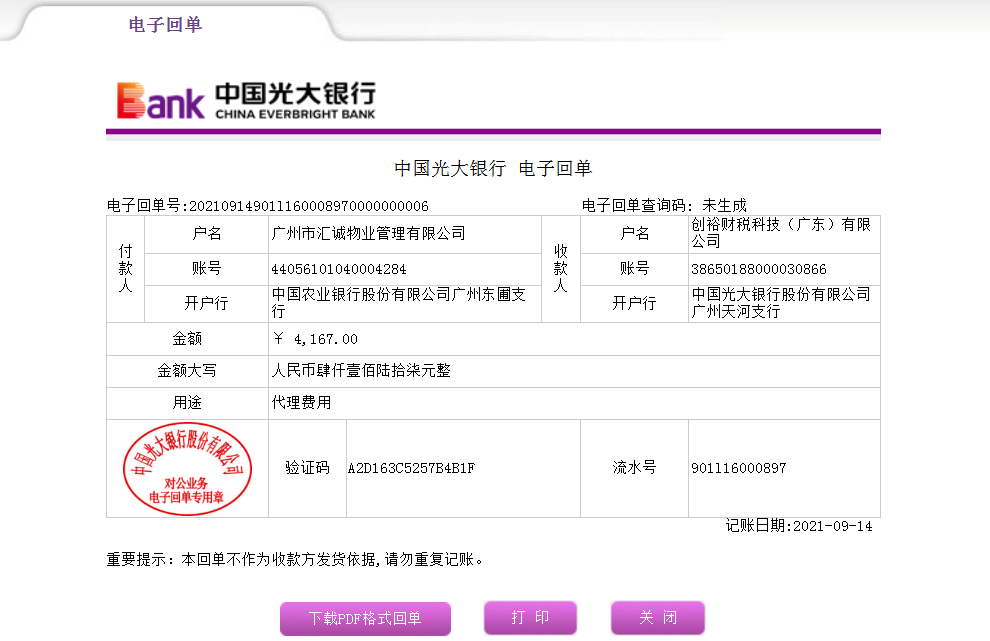
Task: Click the 收款人 column header cell
Action: point(561,269)
